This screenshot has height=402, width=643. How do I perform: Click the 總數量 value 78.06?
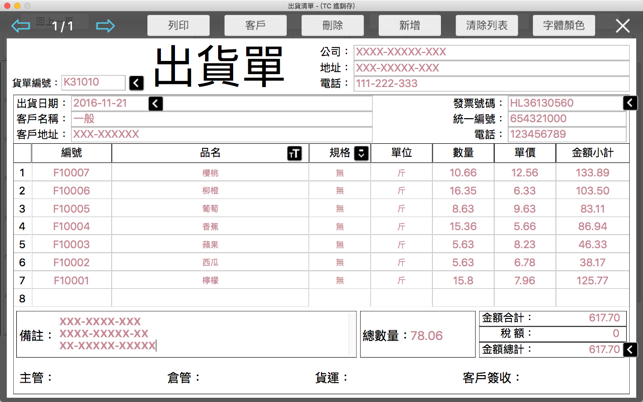tap(426, 336)
